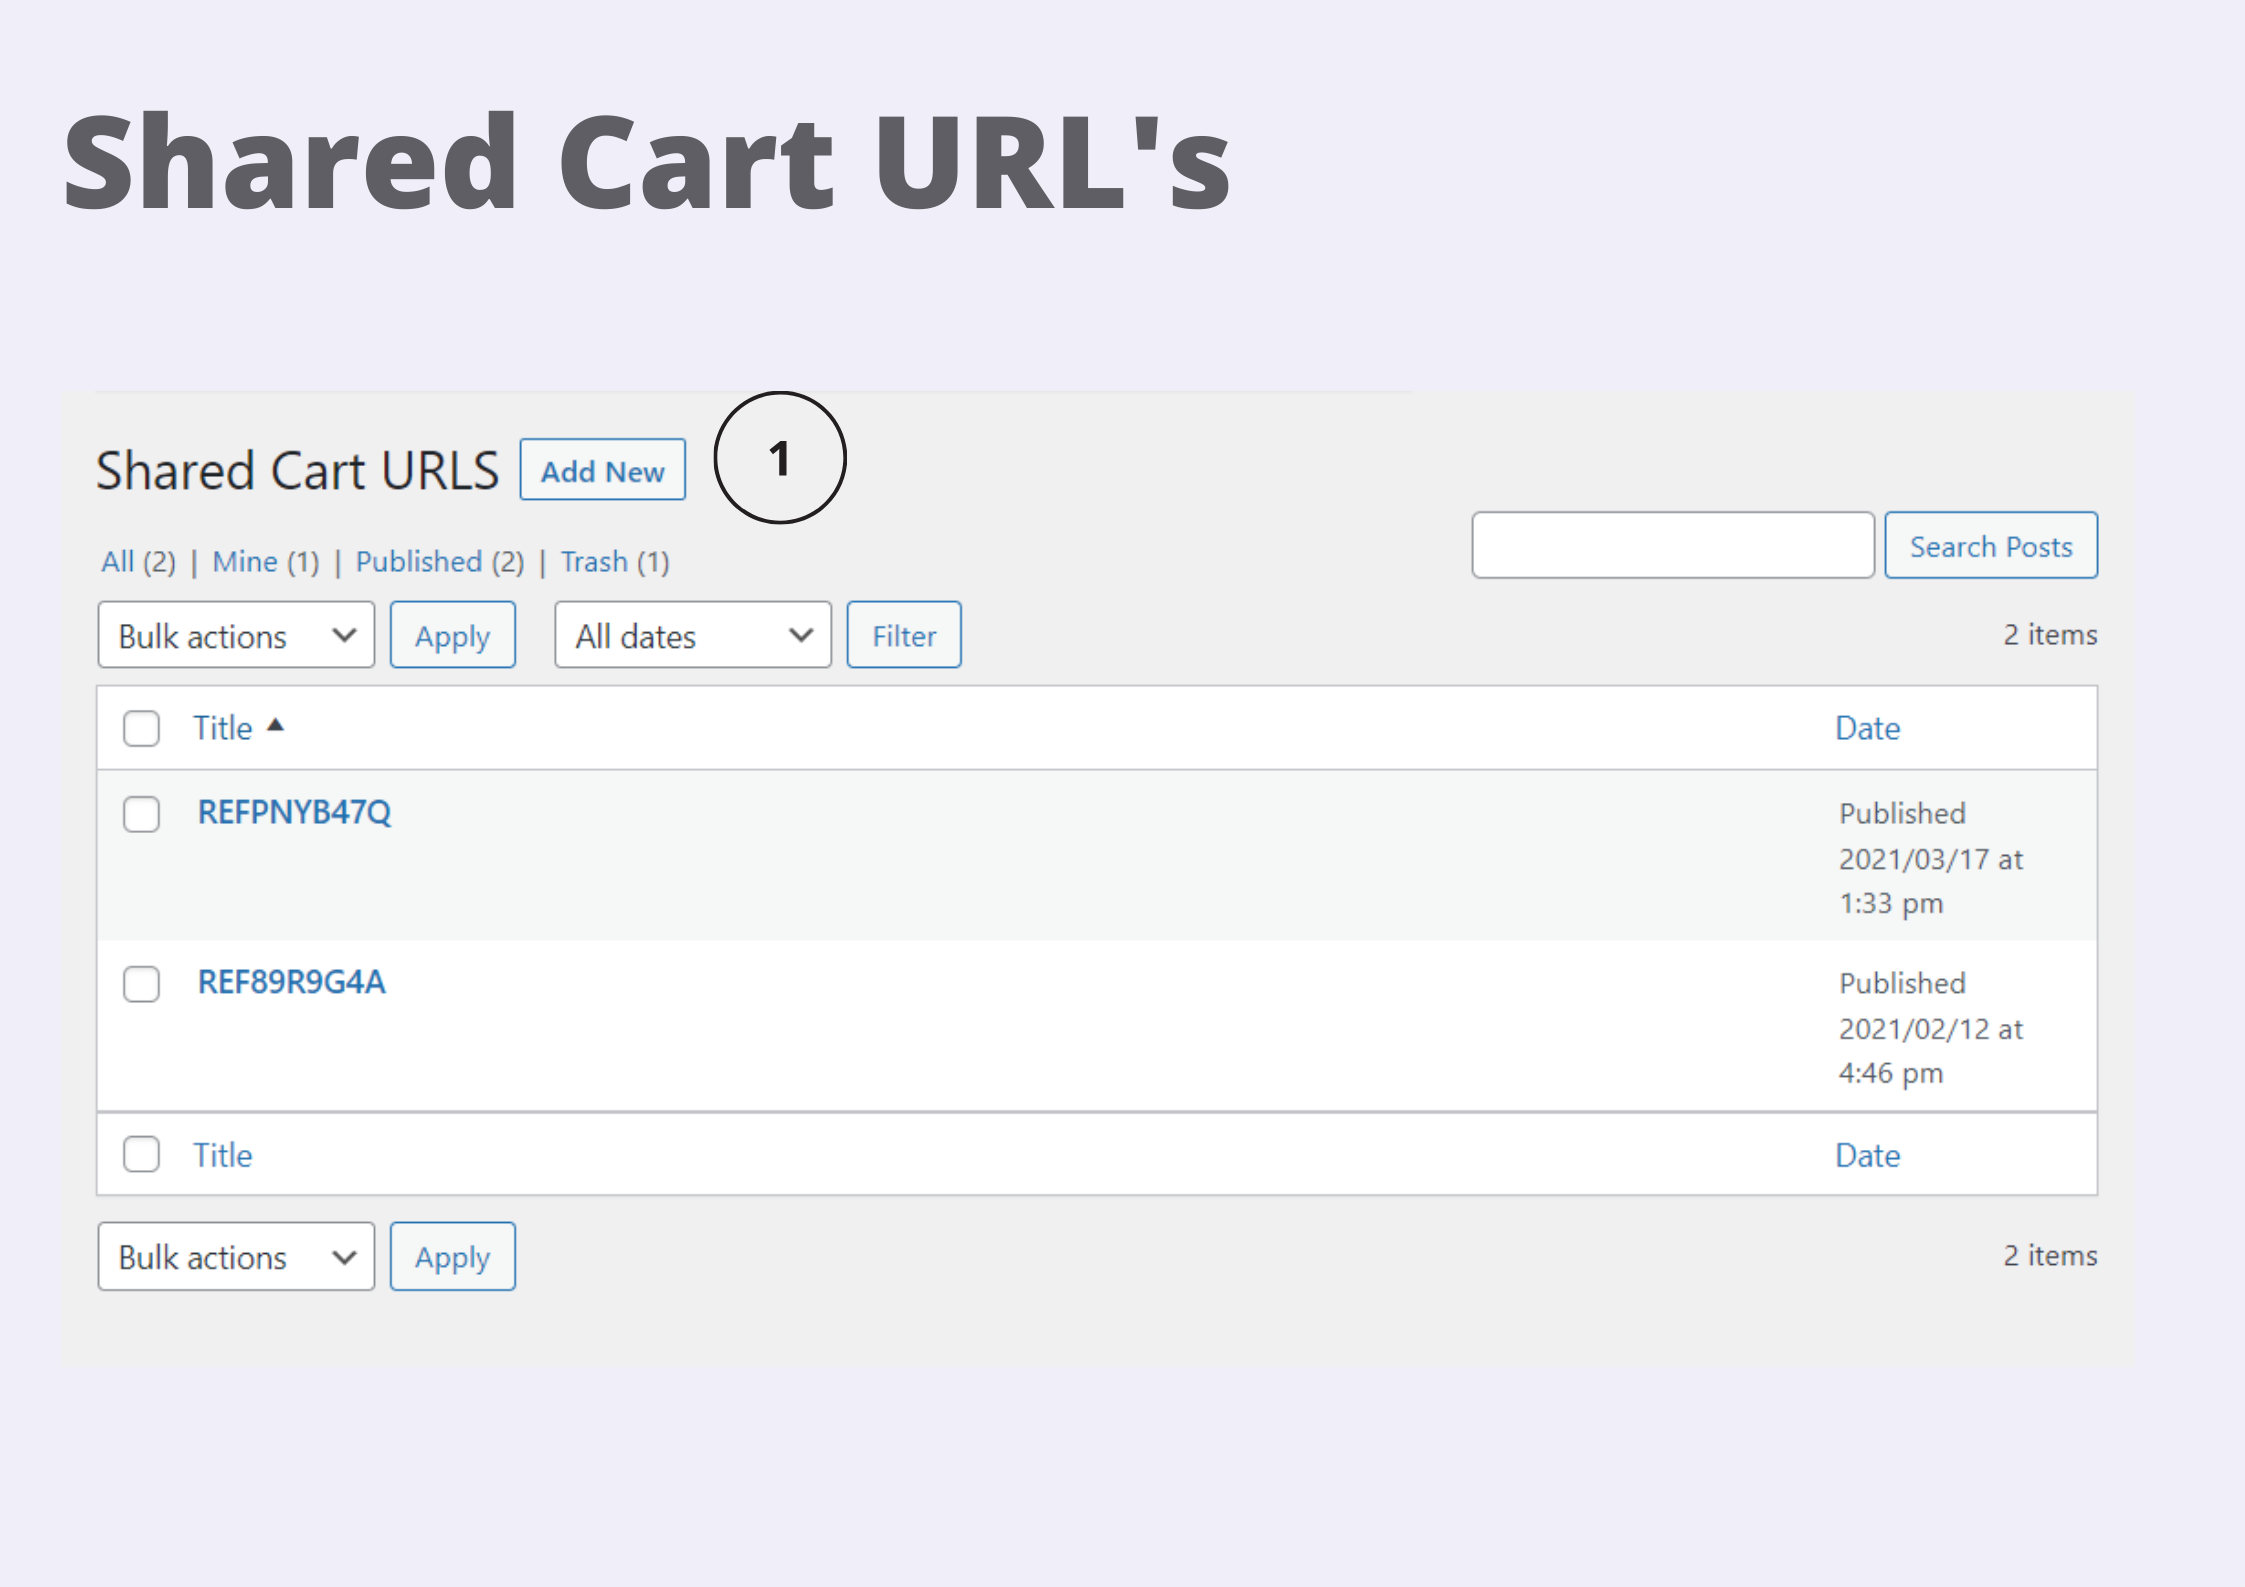Screen dimensions: 2245x1587
Task: Click the Filter button to filter by date
Action: [902, 634]
